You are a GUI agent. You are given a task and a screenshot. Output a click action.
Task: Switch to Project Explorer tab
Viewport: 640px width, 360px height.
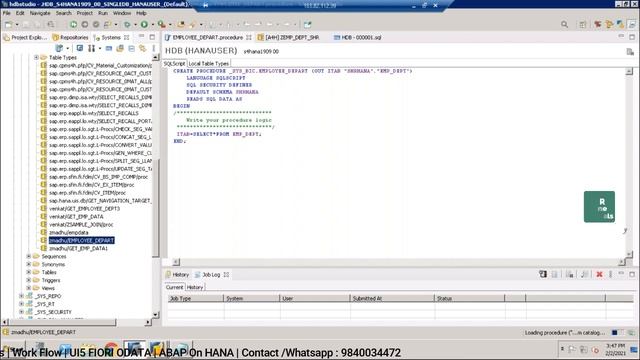pyautogui.click(x=25, y=37)
